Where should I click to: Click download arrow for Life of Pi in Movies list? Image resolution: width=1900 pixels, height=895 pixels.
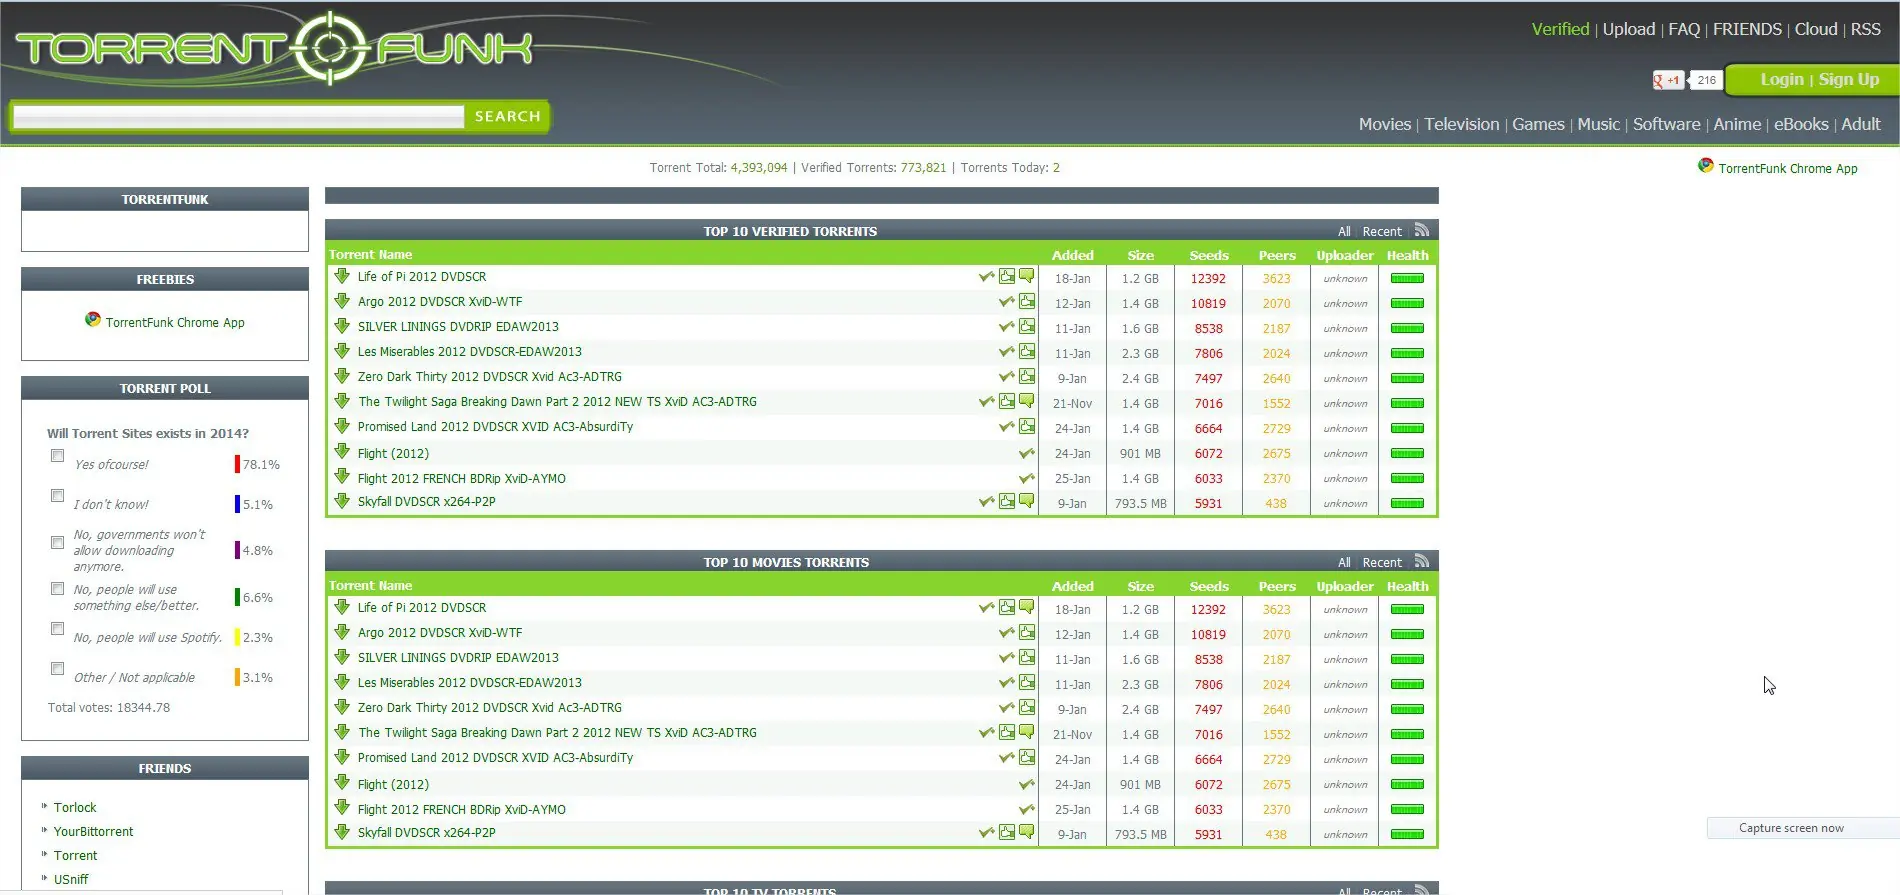342,607
